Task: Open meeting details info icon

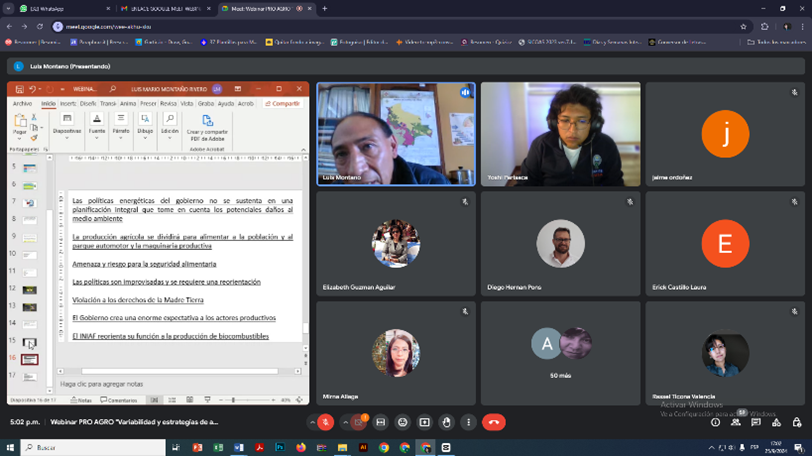Action: coord(715,422)
